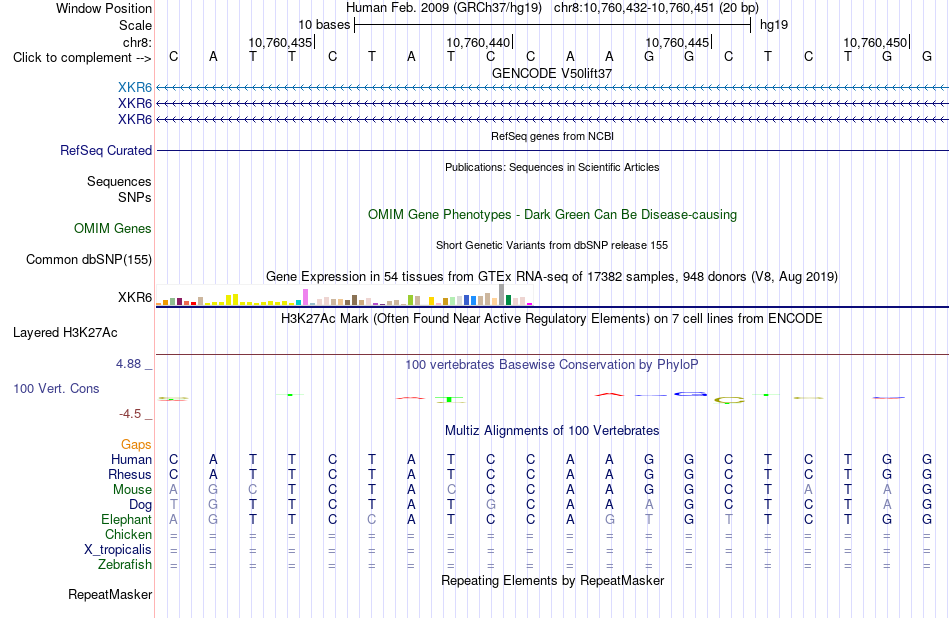Open the OMIM Genes track label

113,228
